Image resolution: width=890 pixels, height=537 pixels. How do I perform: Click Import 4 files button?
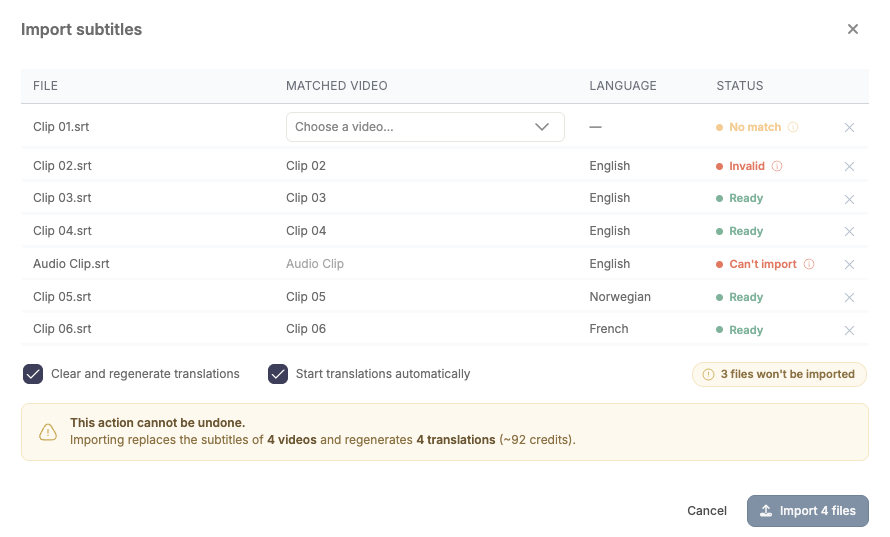tap(808, 511)
